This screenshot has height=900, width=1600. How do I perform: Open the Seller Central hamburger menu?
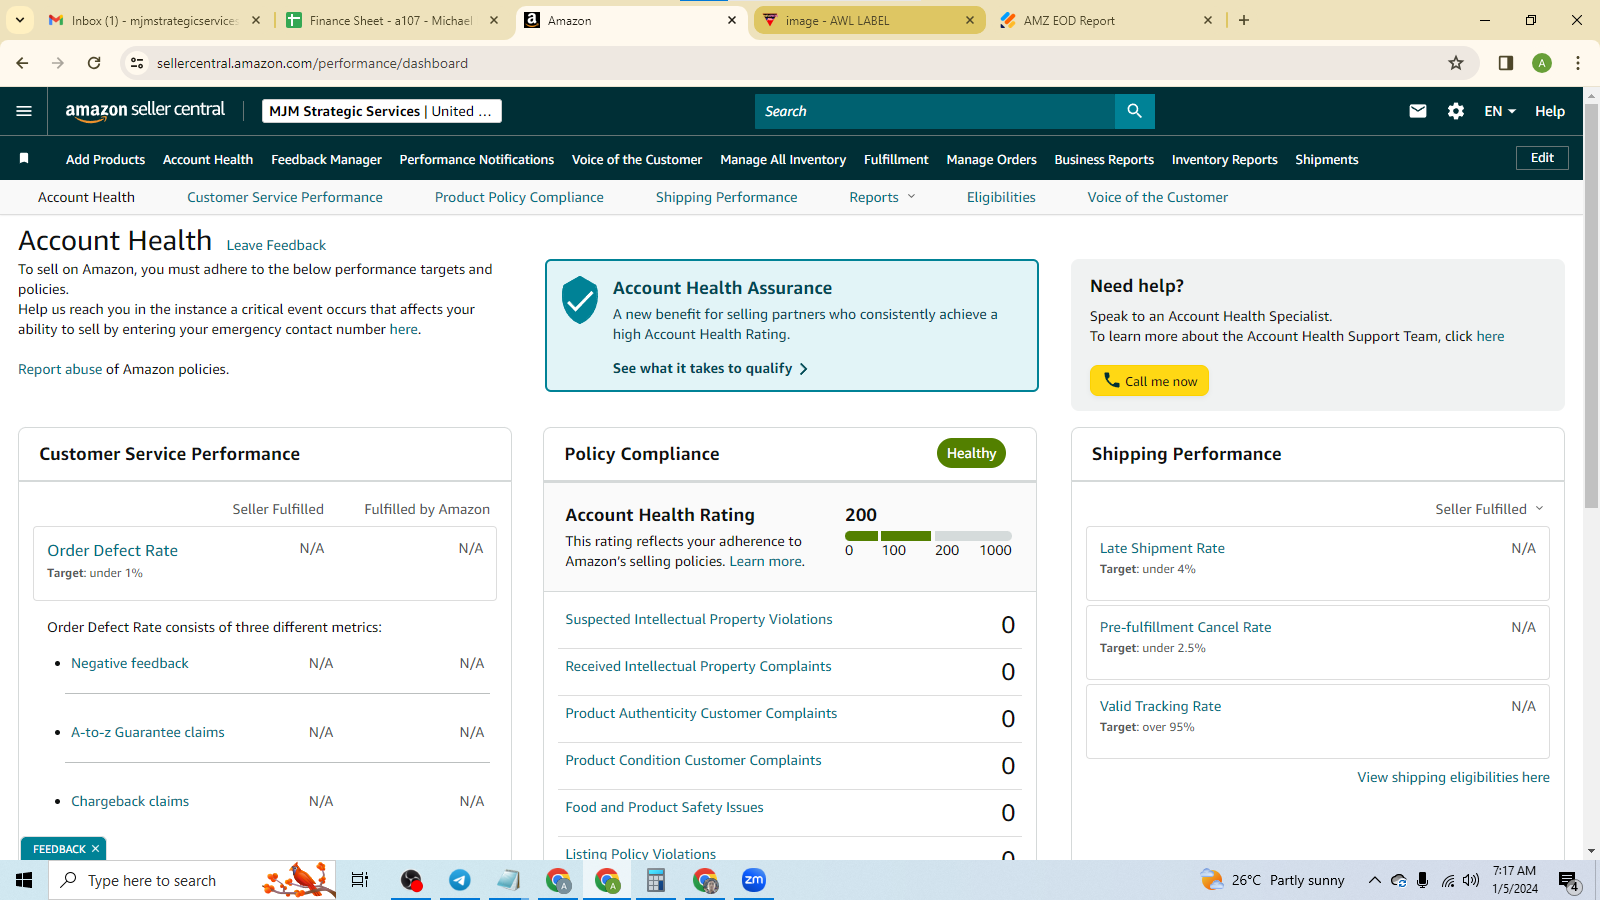[x=24, y=111]
